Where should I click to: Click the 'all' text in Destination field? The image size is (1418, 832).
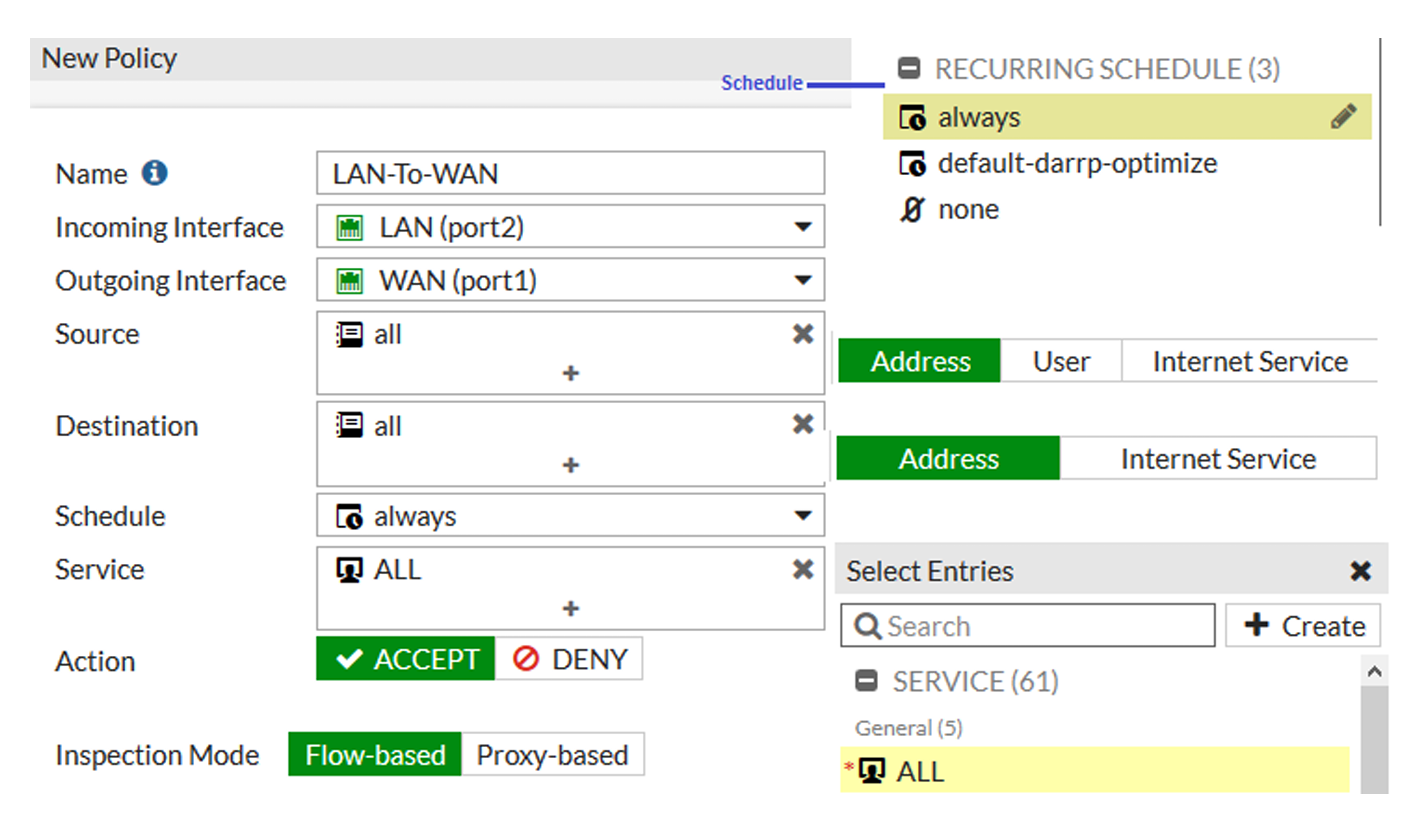[x=388, y=426]
